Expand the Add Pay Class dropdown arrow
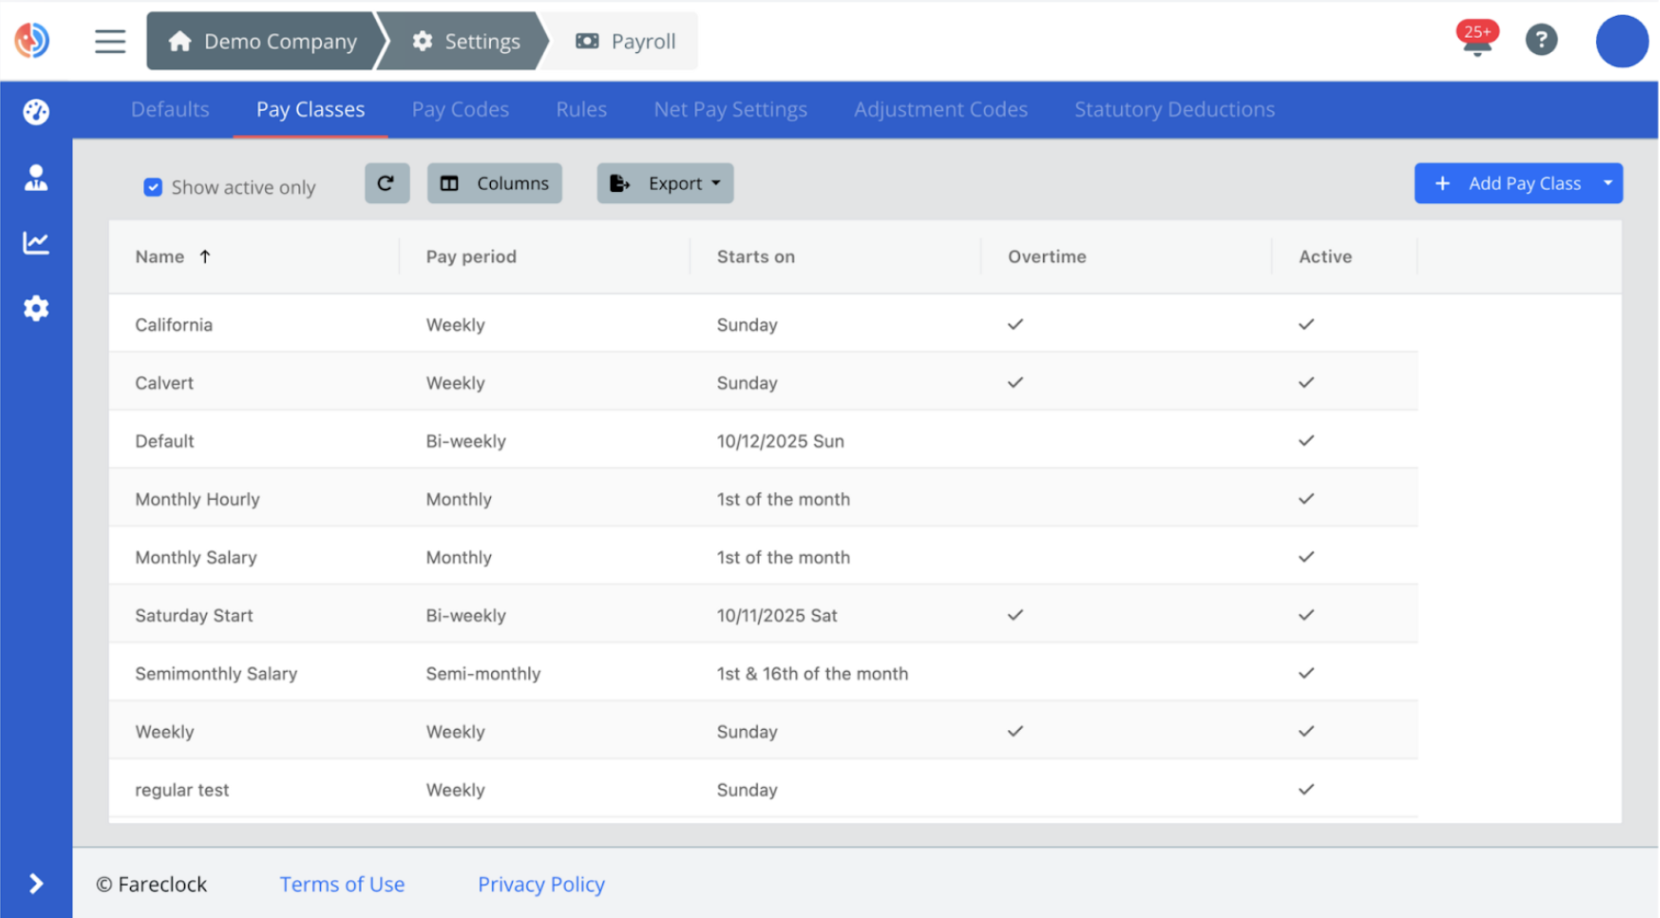This screenshot has height=918, width=1660. point(1606,183)
